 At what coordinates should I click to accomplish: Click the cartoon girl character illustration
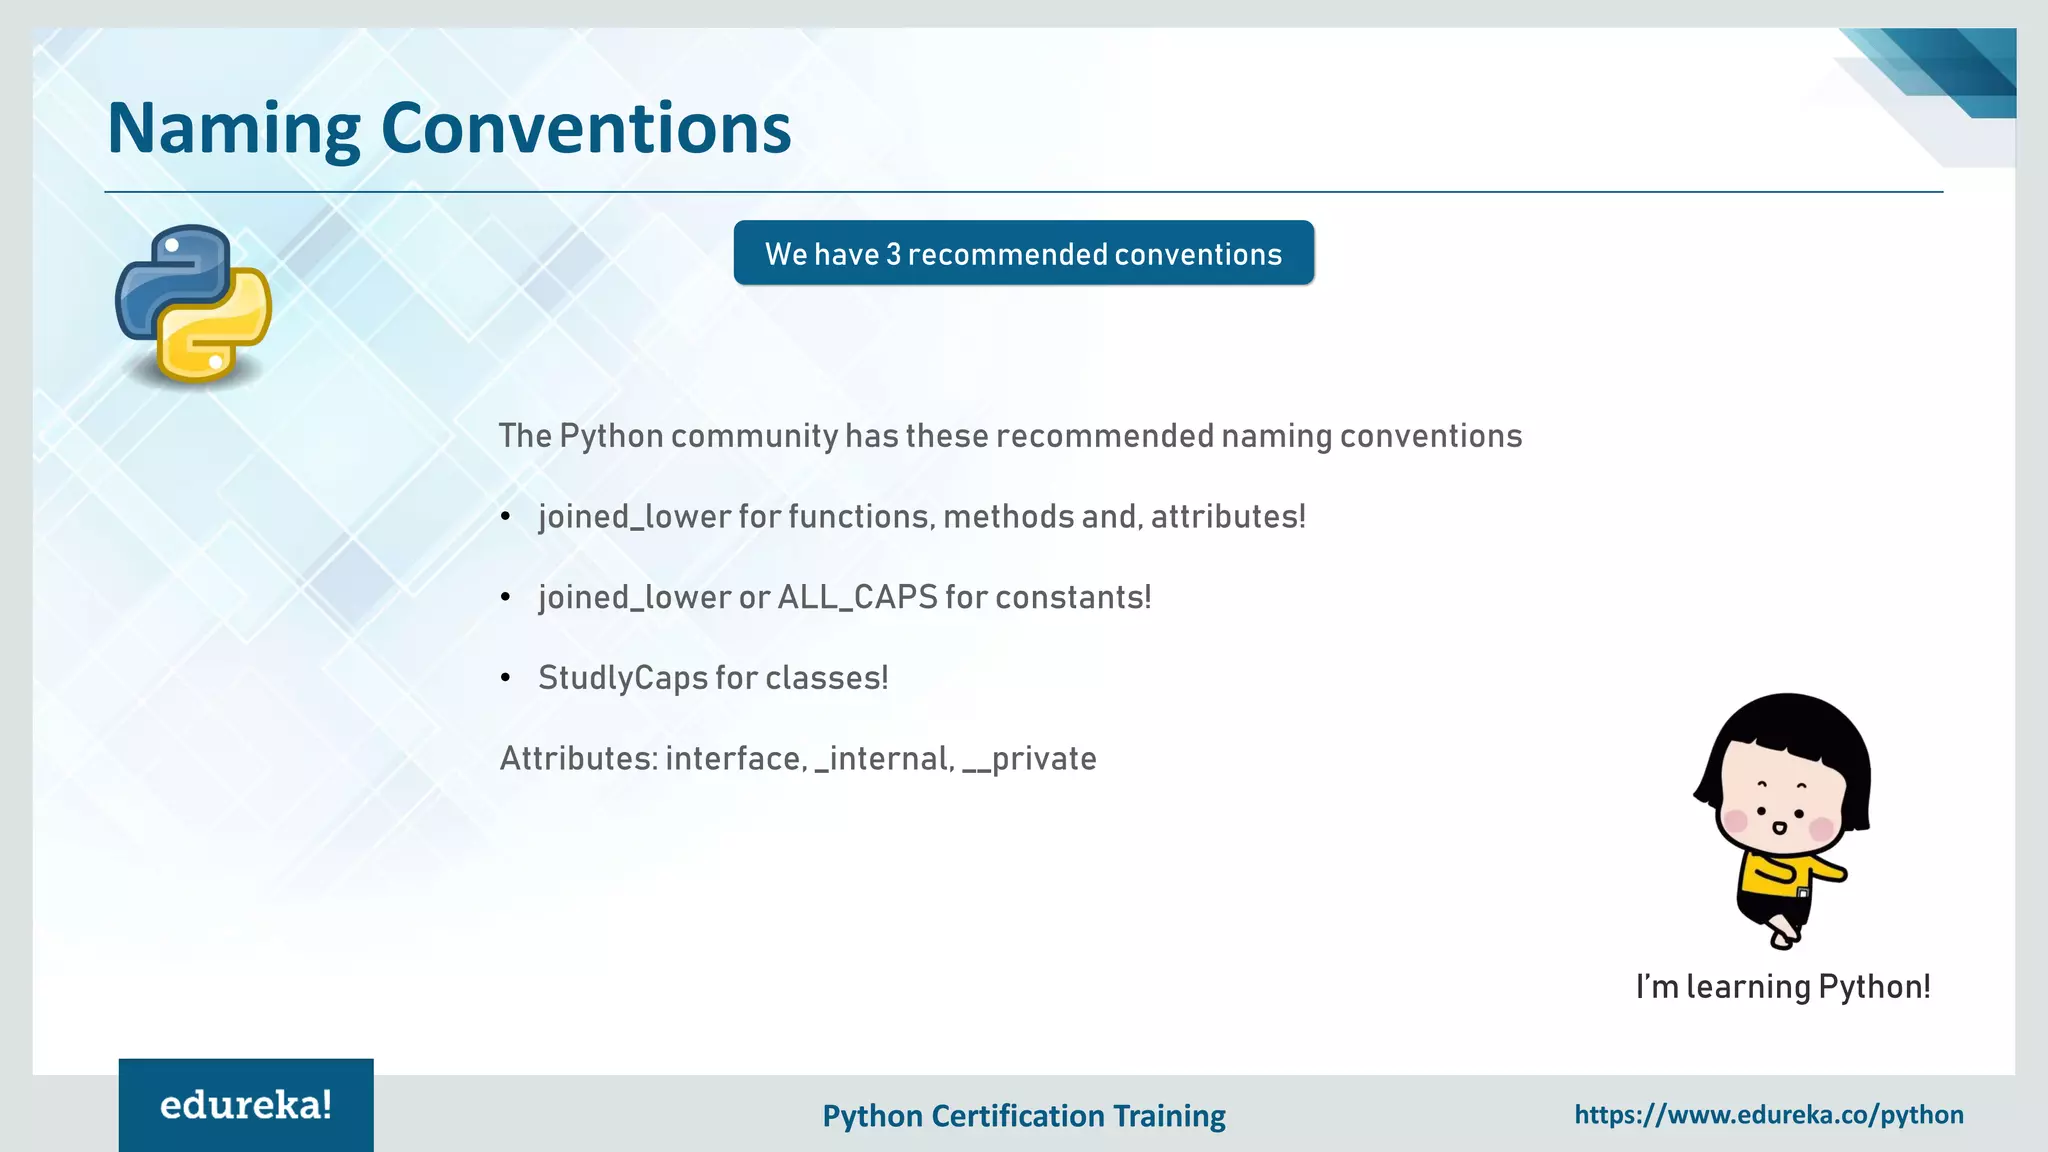click(1781, 820)
